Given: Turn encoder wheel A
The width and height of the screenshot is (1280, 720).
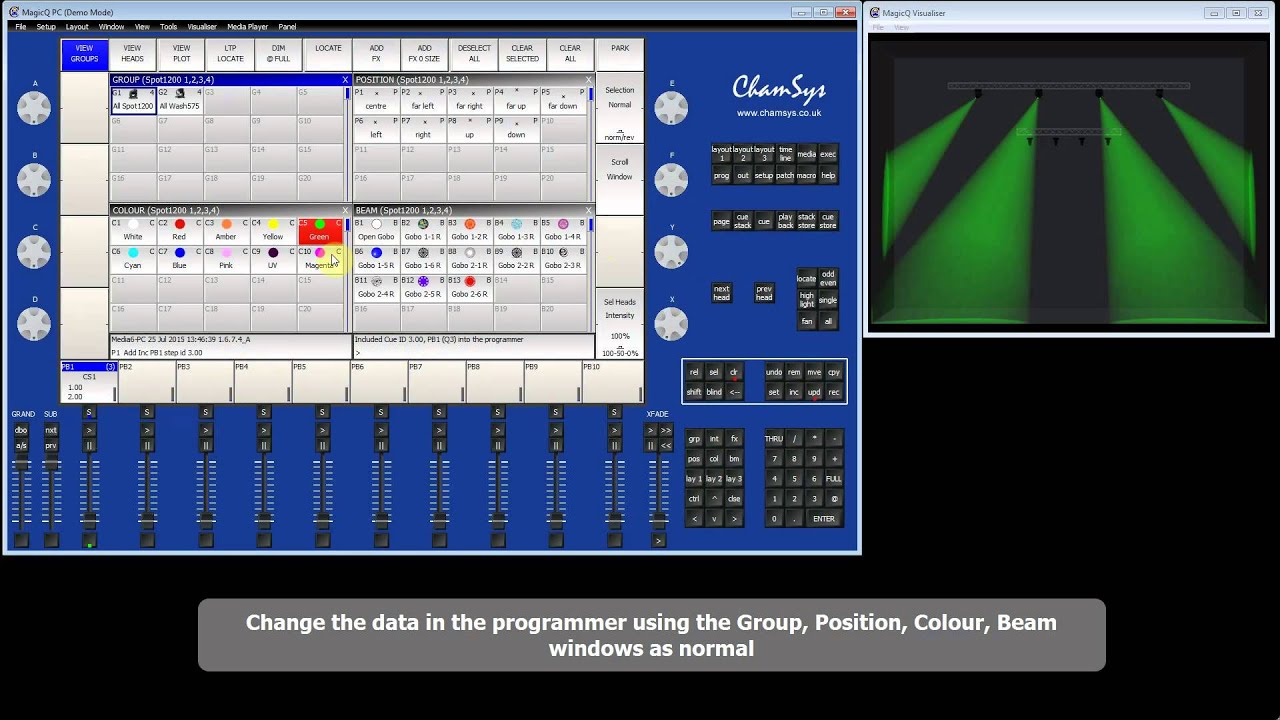Looking at the screenshot, I should [x=34, y=108].
